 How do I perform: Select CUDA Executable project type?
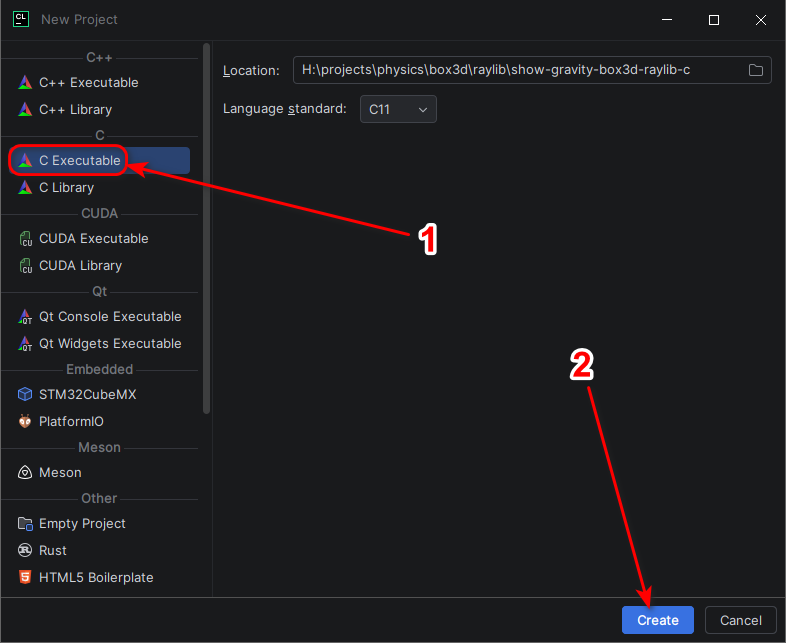click(x=99, y=239)
